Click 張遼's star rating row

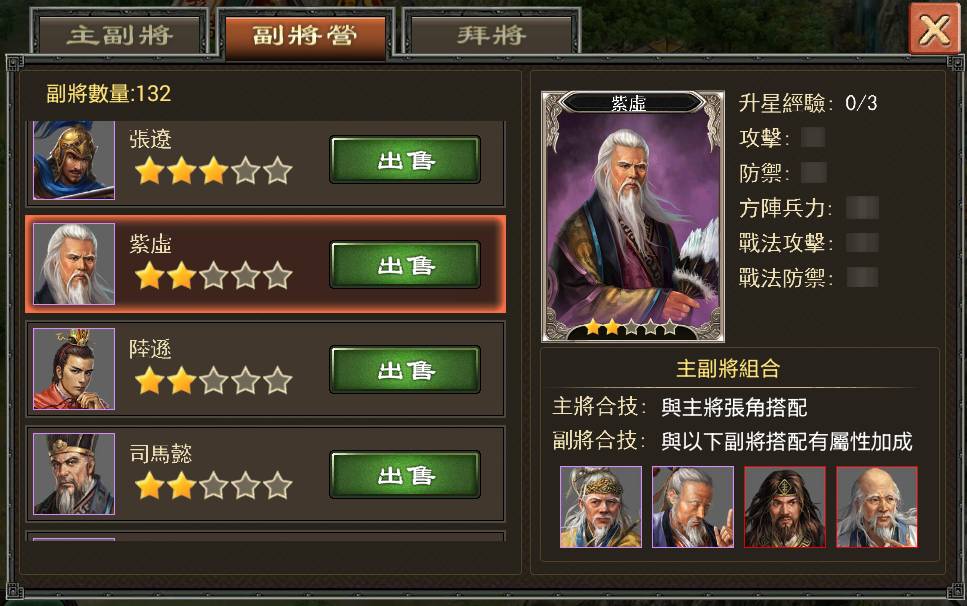tap(213, 171)
